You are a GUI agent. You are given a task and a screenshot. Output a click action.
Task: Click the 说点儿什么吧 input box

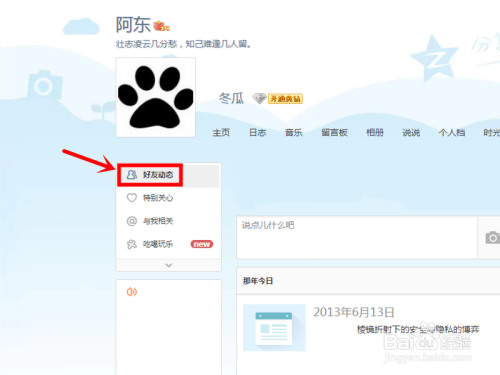pos(357,237)
